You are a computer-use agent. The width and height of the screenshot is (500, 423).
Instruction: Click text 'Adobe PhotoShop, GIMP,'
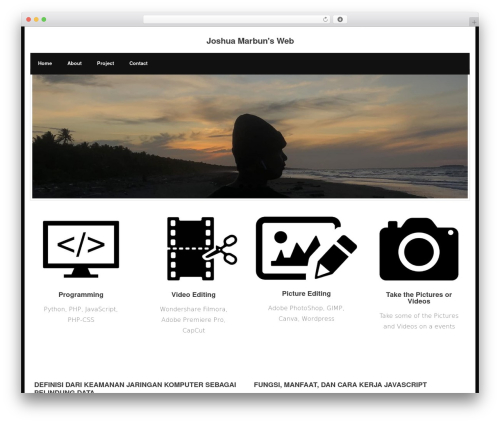pos(306,308)
